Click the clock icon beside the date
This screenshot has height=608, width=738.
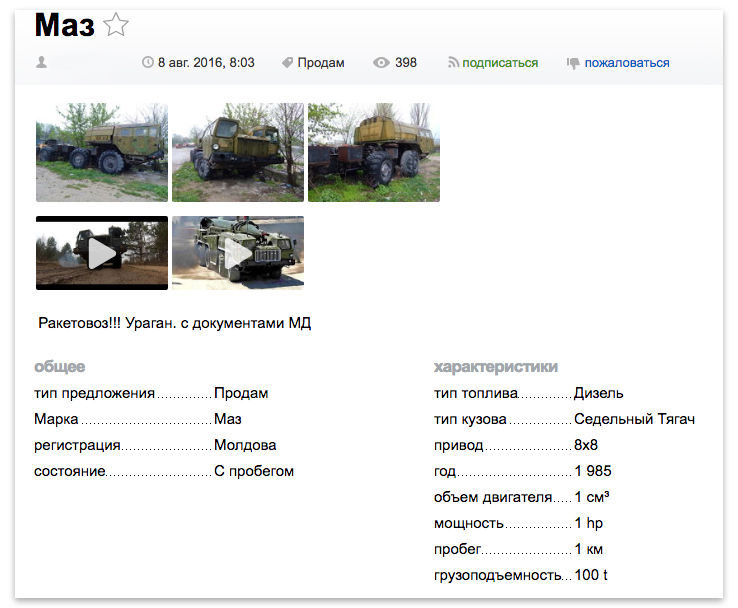point(148,63)
